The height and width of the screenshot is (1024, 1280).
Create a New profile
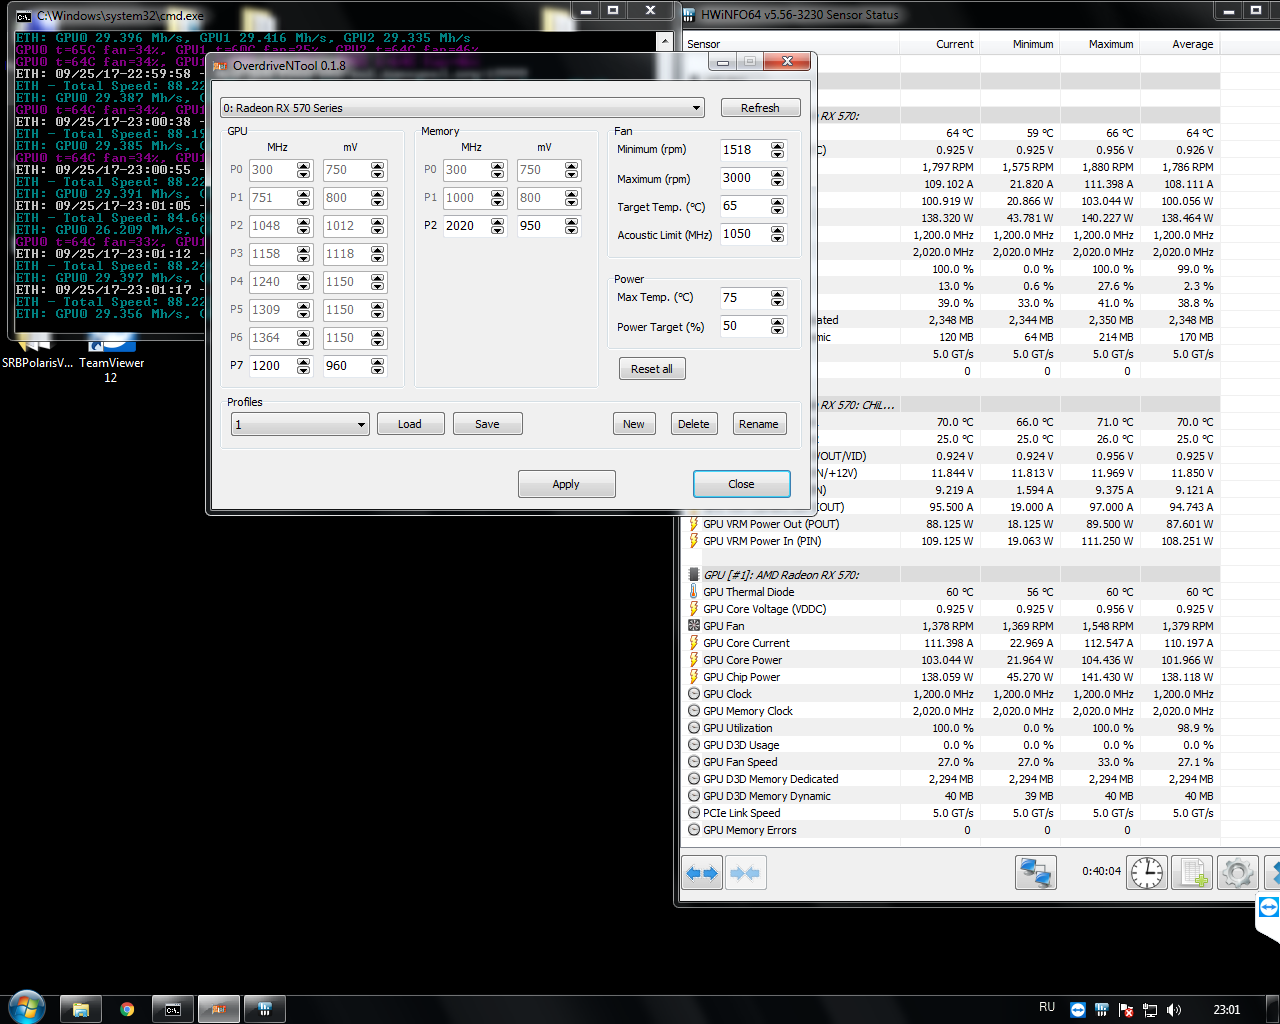click(634, 424)
